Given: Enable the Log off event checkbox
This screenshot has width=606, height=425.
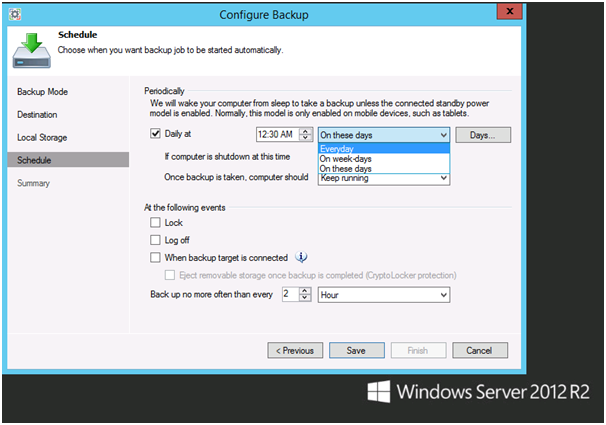Looking at the screenshot, I should coord(155,240).
